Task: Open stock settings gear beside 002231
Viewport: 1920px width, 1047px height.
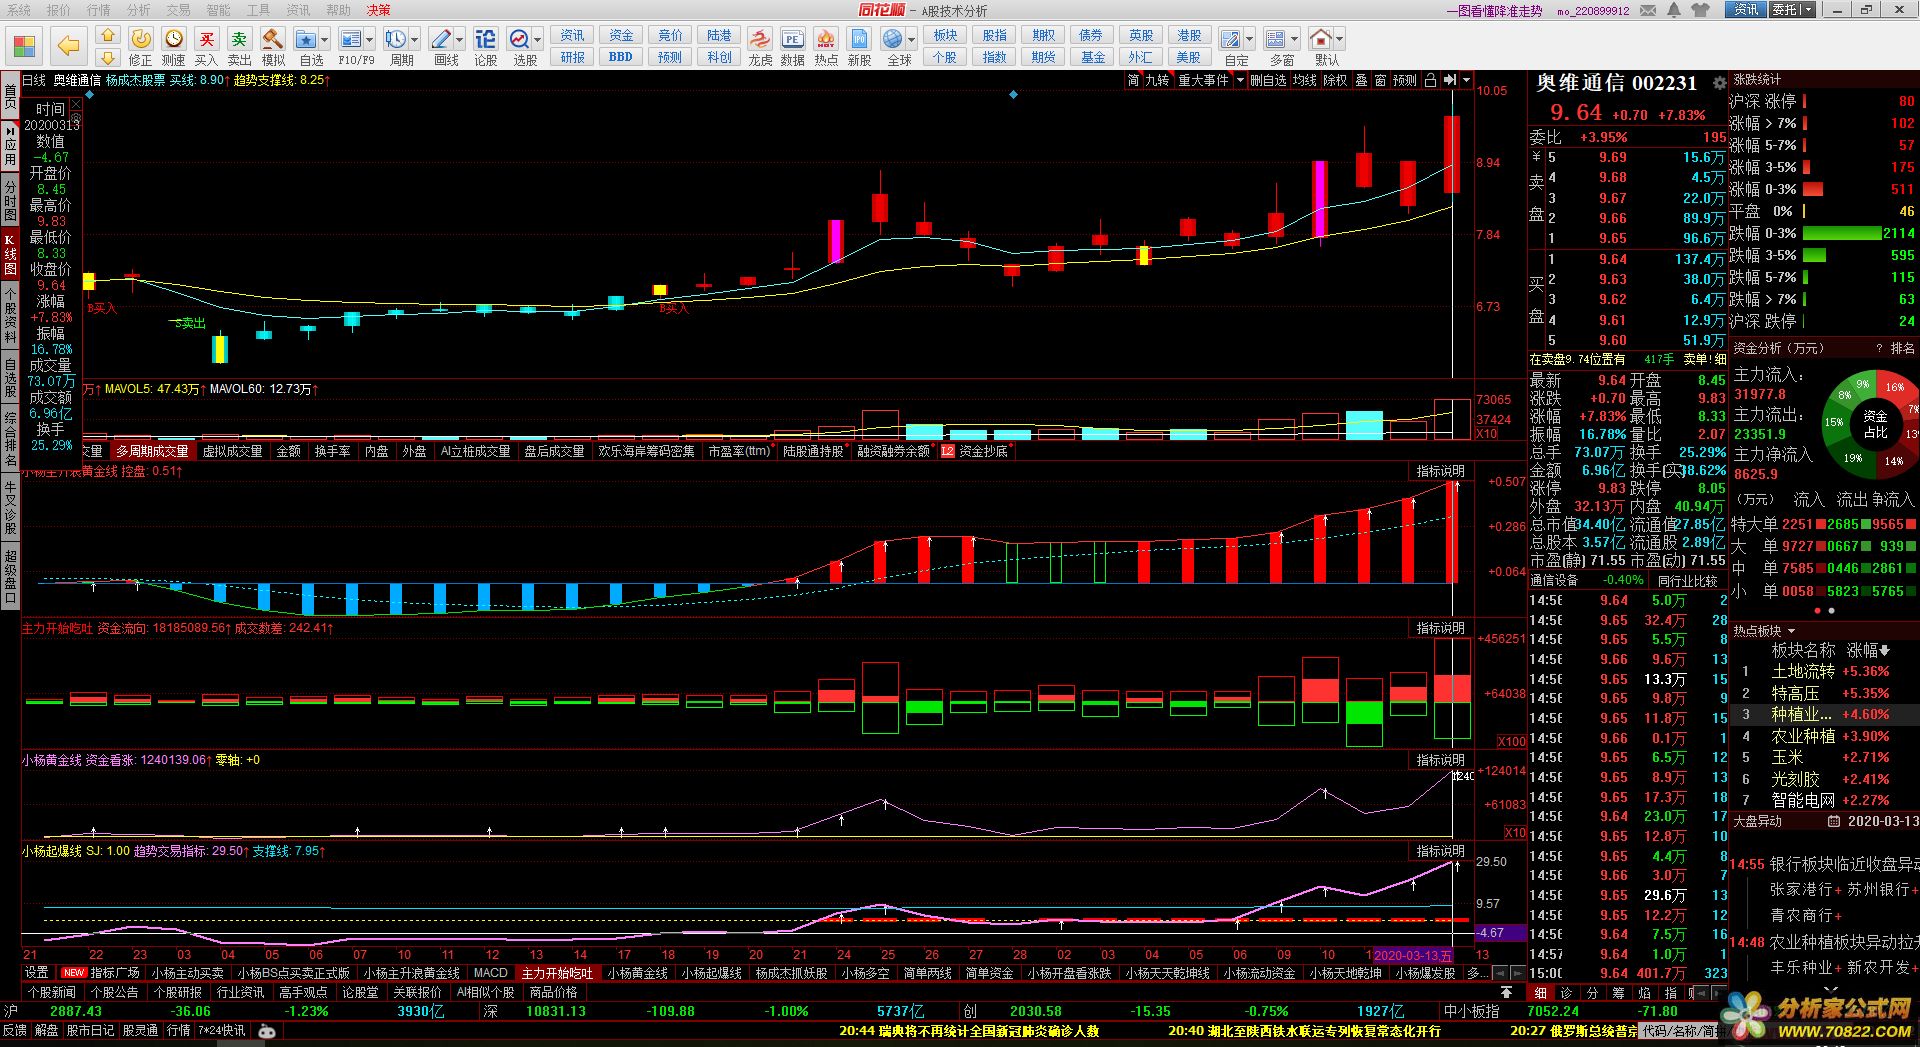Action: click(1719, 83)
